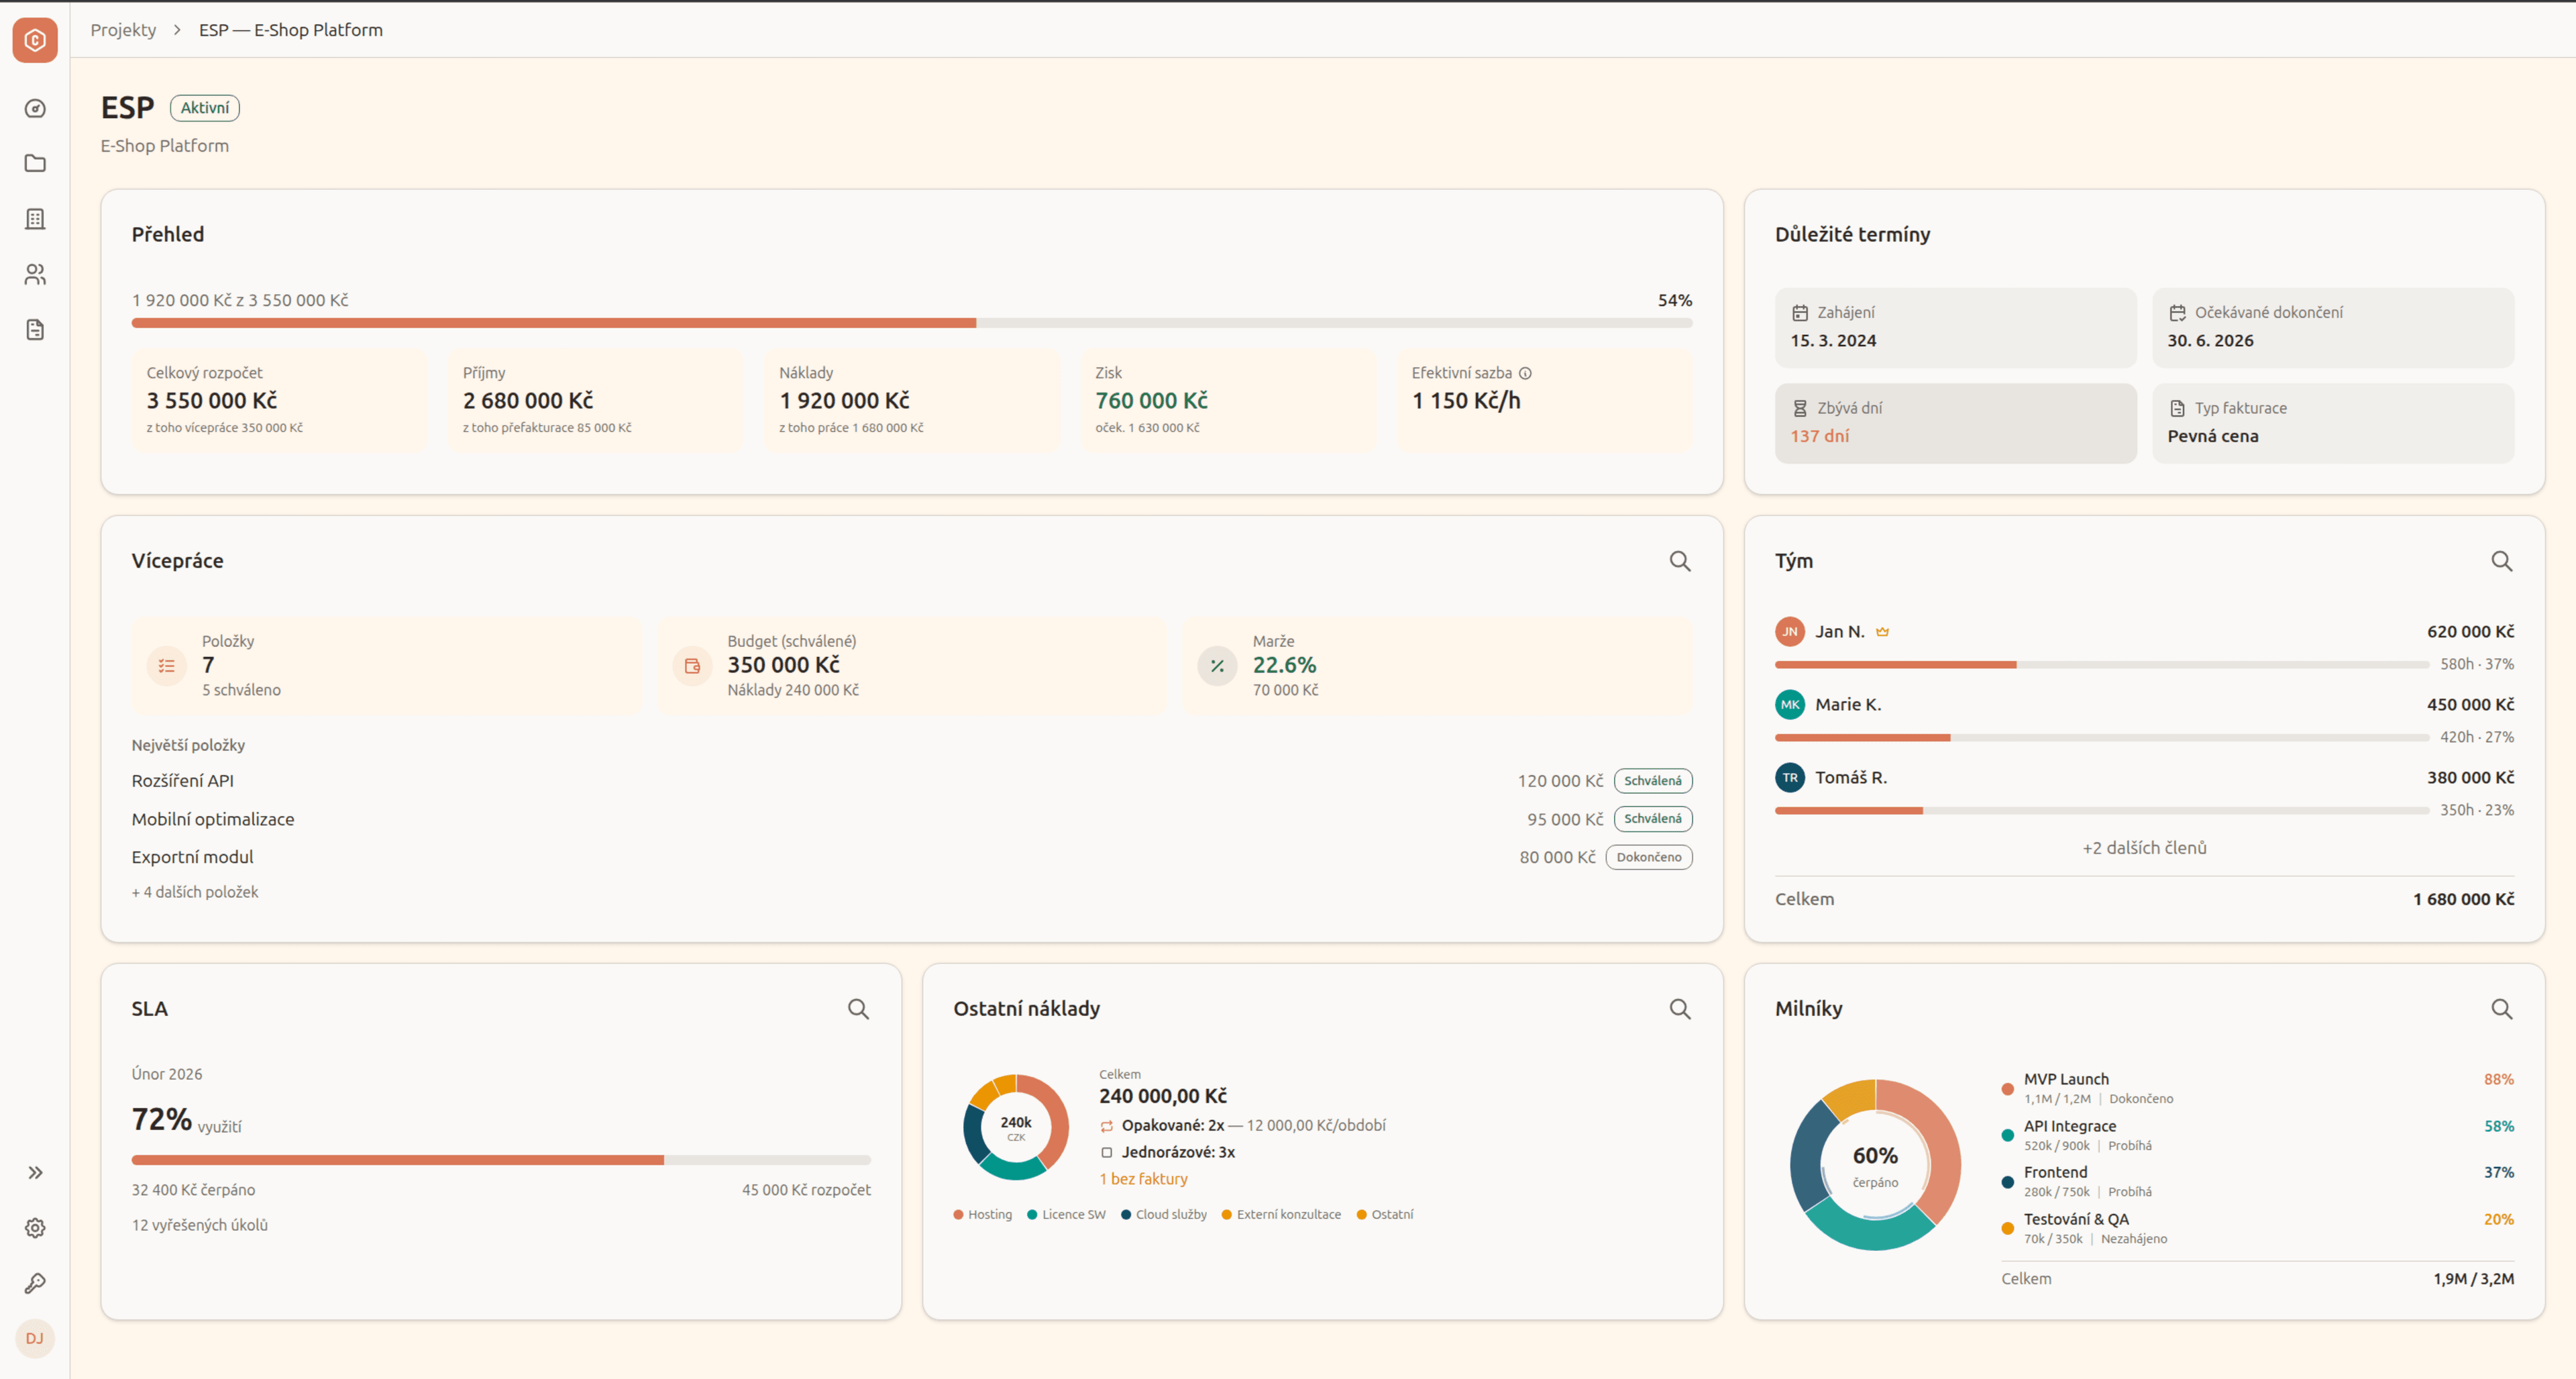Open search in the Tým panel
Image resolution: width=2576 pixels, height=1379 pixels.
[2502, 561]
